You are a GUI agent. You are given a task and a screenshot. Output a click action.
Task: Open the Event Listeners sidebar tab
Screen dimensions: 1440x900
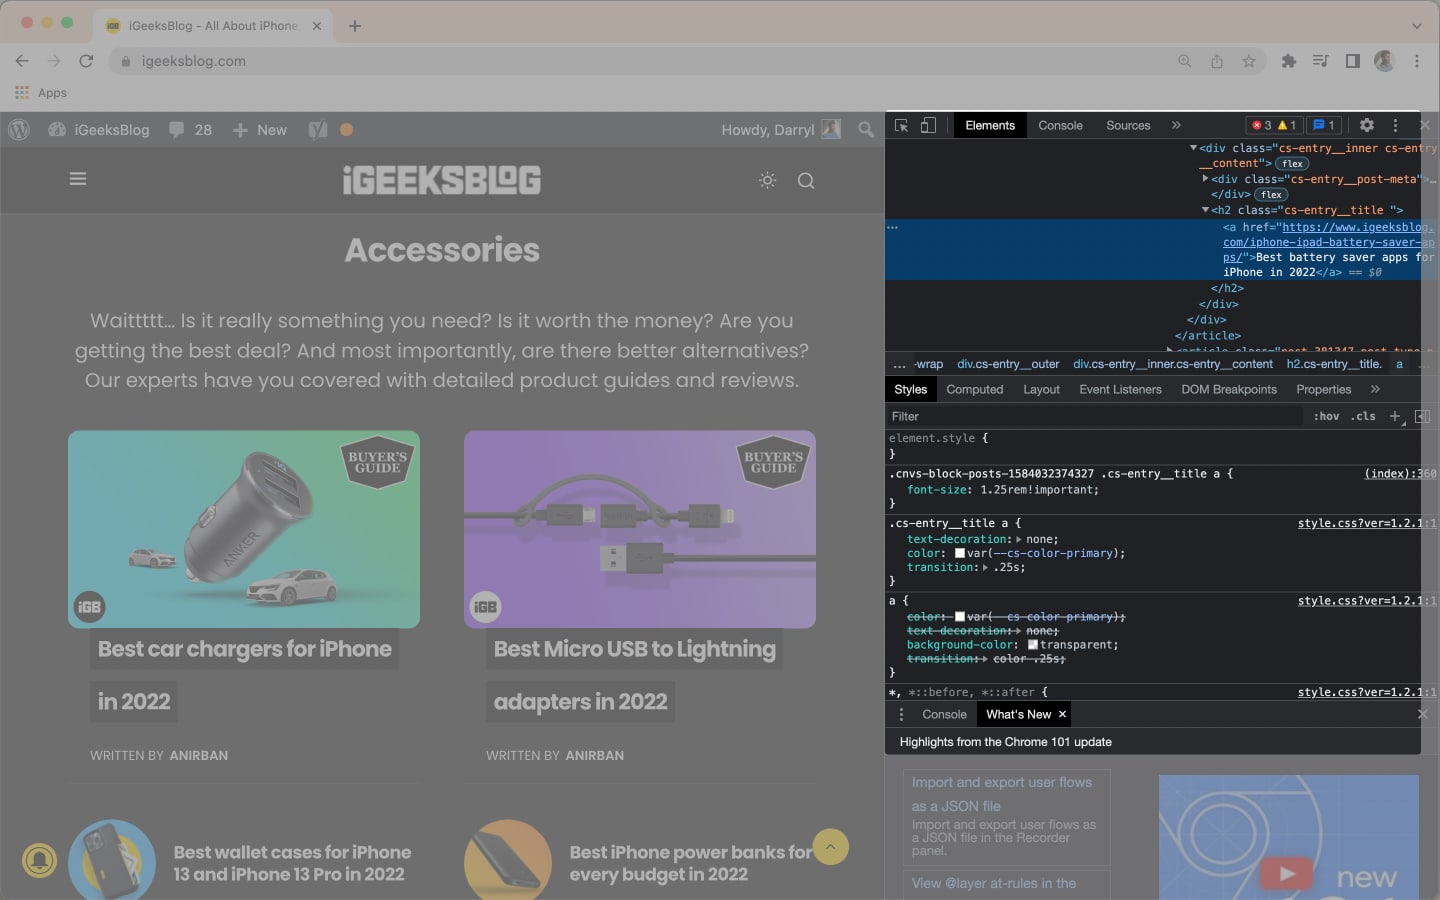pyautogui.click(x=1120, y=389)
